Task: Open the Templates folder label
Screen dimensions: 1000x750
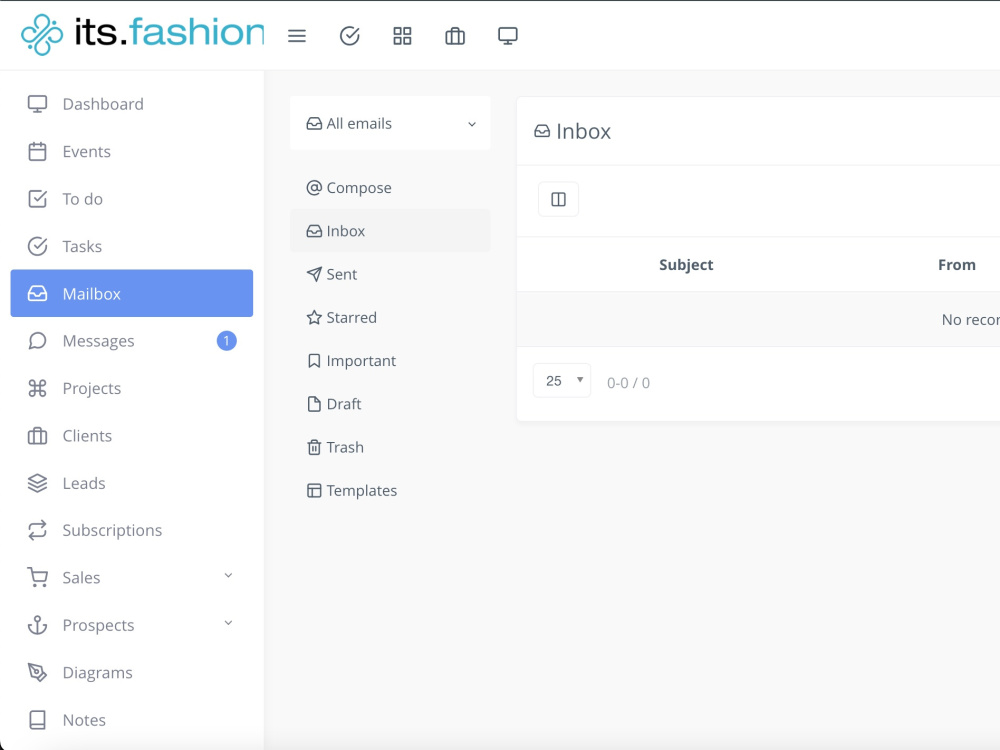Action: click(x=362, y=490)
